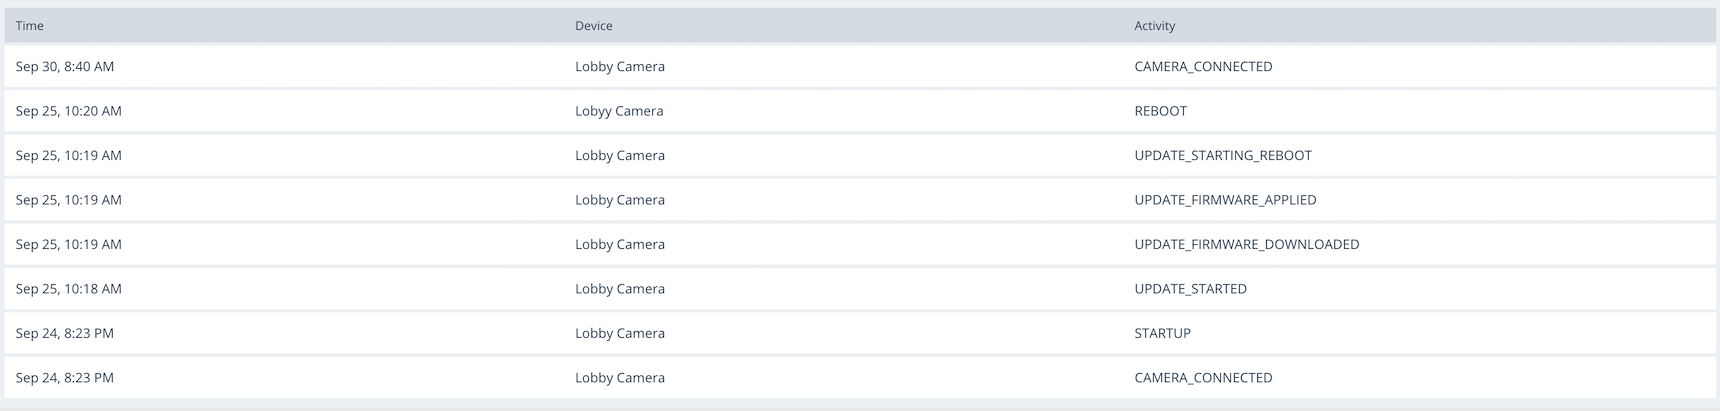The height and width of the screenshot is (411, 1720).
Task: Click the UPDATE_FIRMWARE_APPLIED activity
Action: (1225, 200)
